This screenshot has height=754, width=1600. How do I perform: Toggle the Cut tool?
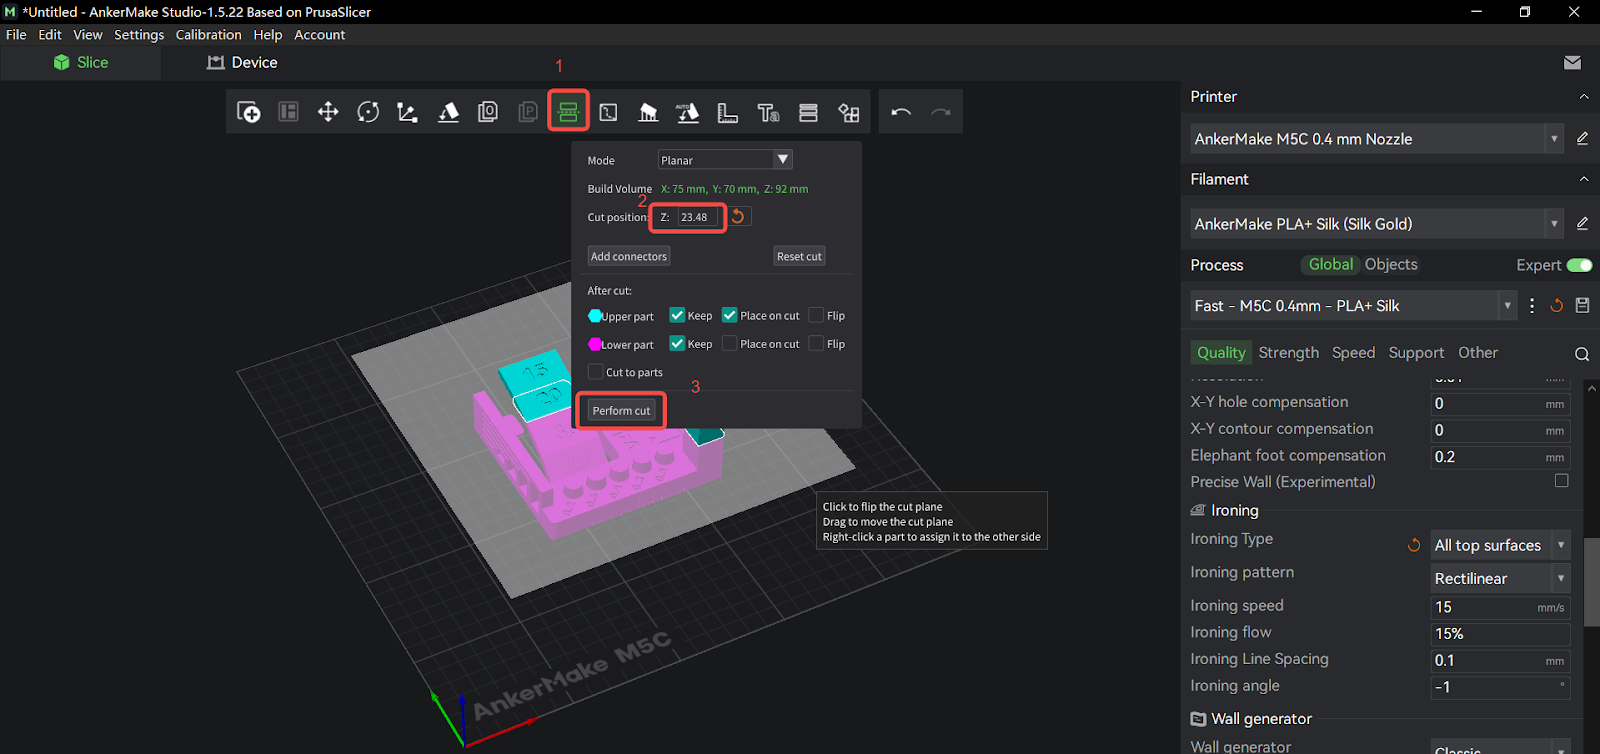coord(568,112)
